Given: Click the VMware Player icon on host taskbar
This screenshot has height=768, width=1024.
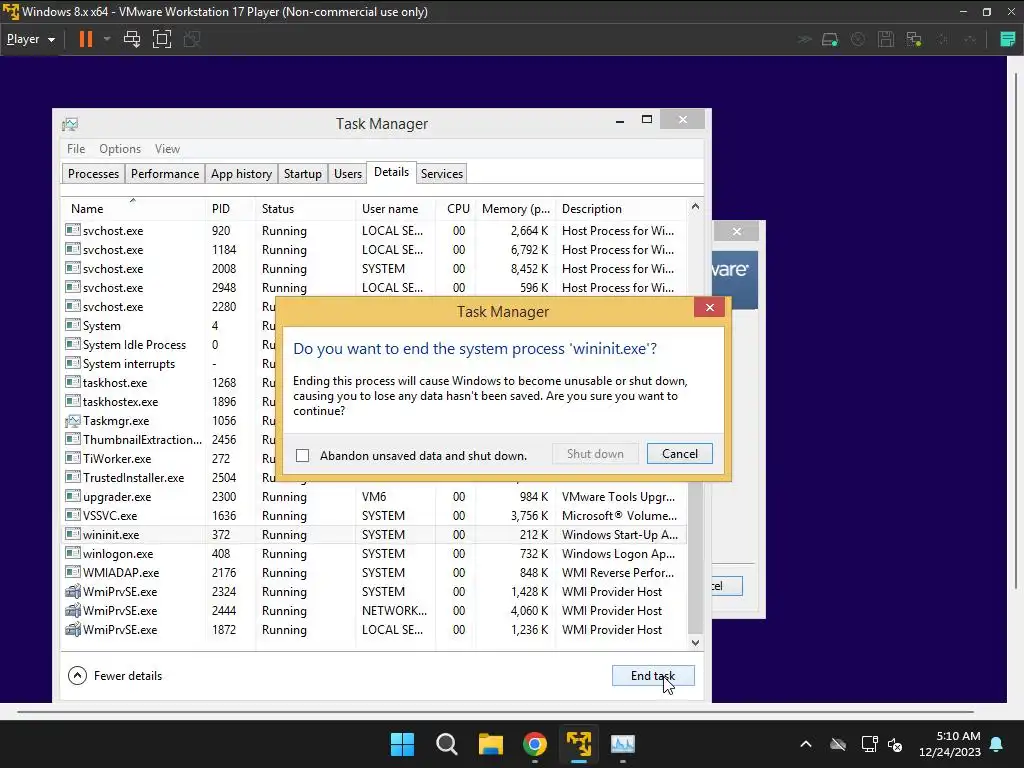Looking at the screenshot, I should click(579, 744).
